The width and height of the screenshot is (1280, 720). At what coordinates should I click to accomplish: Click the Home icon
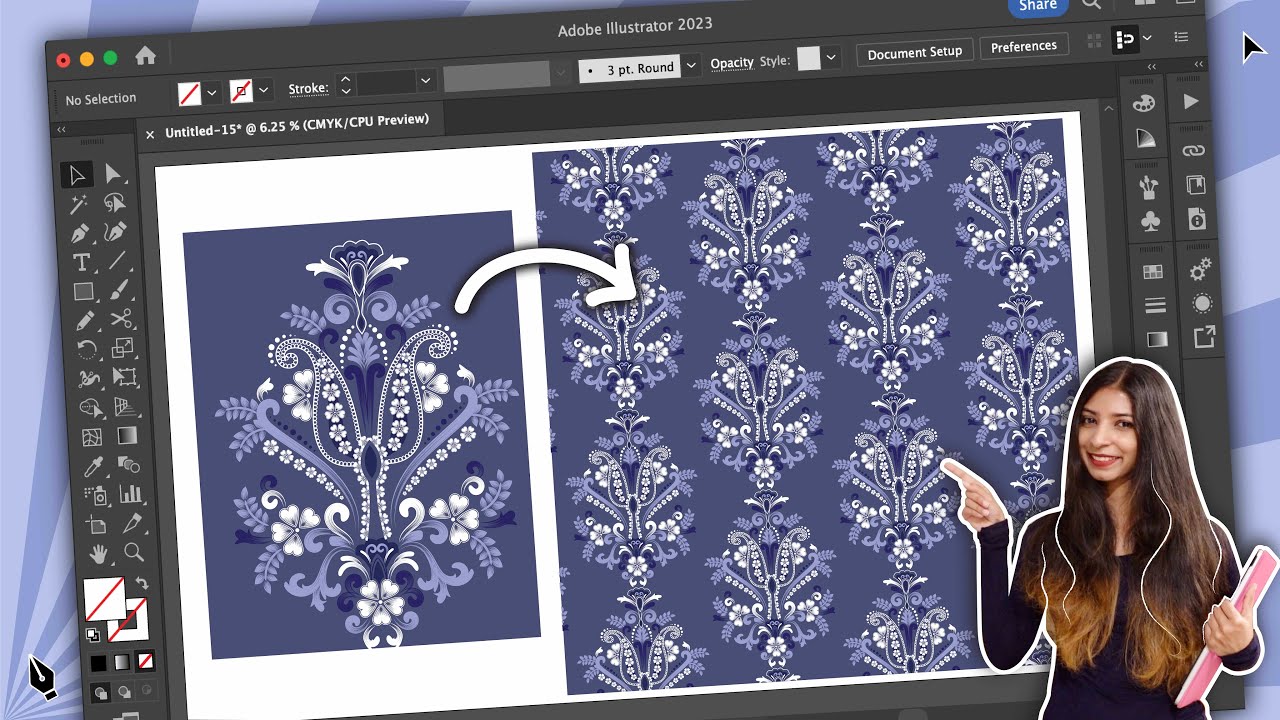145,56
